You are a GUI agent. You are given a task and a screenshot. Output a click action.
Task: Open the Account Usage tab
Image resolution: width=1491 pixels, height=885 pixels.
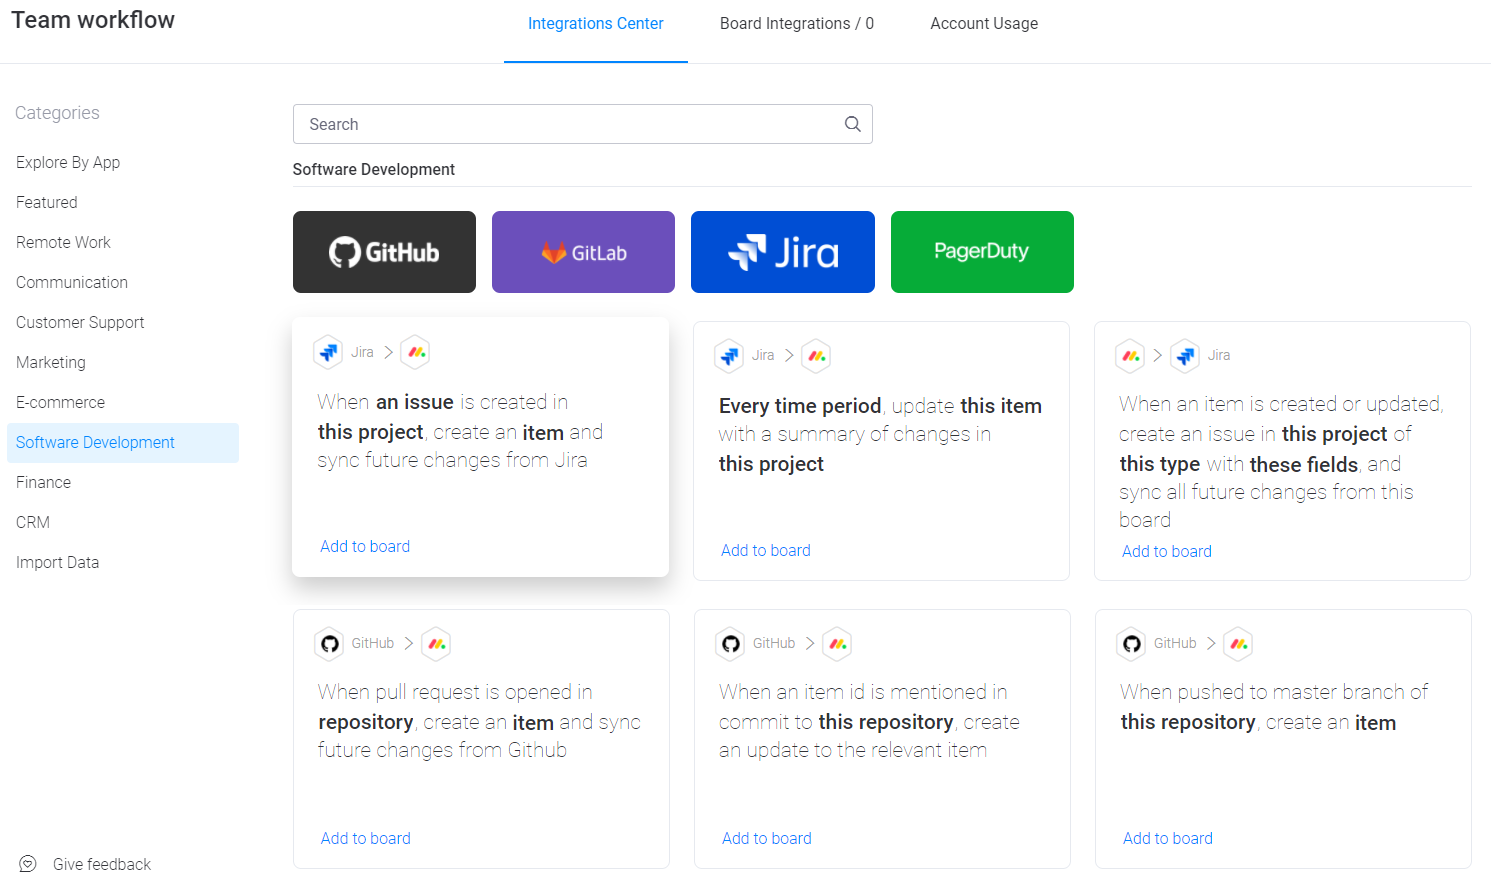click(x=984, y=23)
